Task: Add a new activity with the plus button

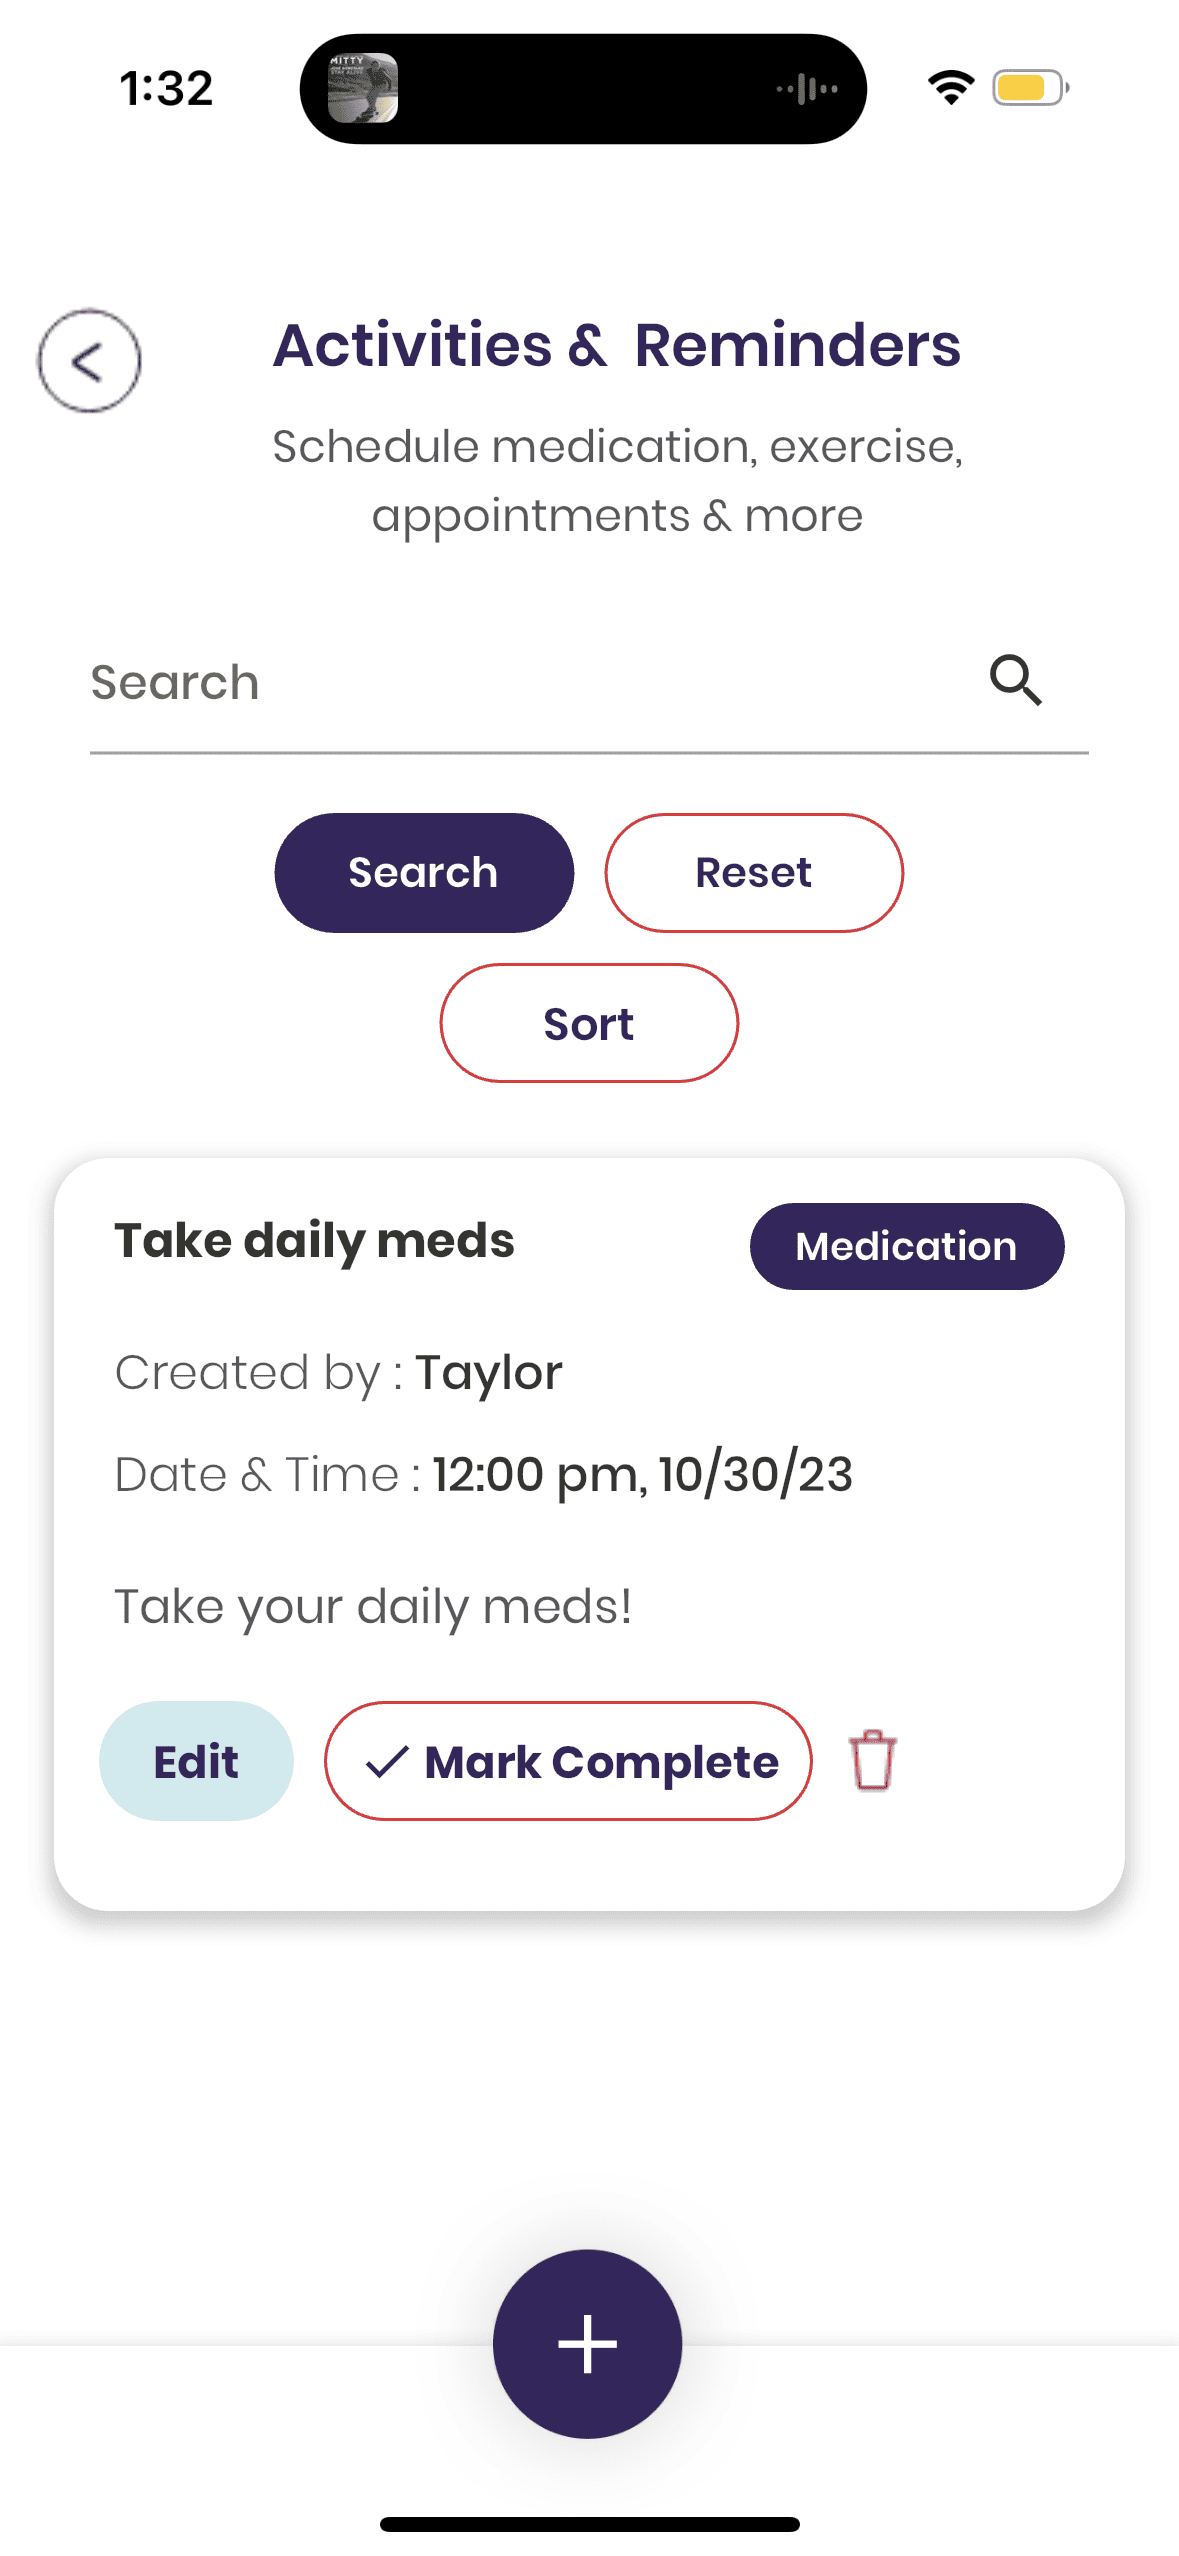Action: tap(588, 2343)
